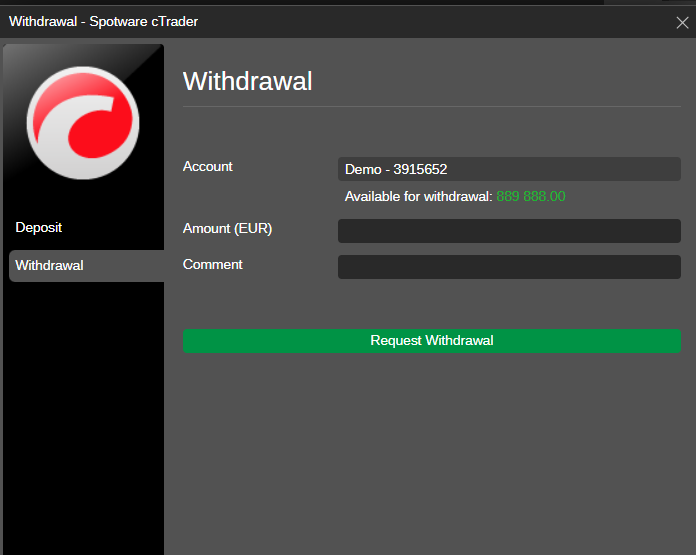
Task: Click the green 889 888.00 available amount
Action: pyautogui.click(x=530, y=197)
